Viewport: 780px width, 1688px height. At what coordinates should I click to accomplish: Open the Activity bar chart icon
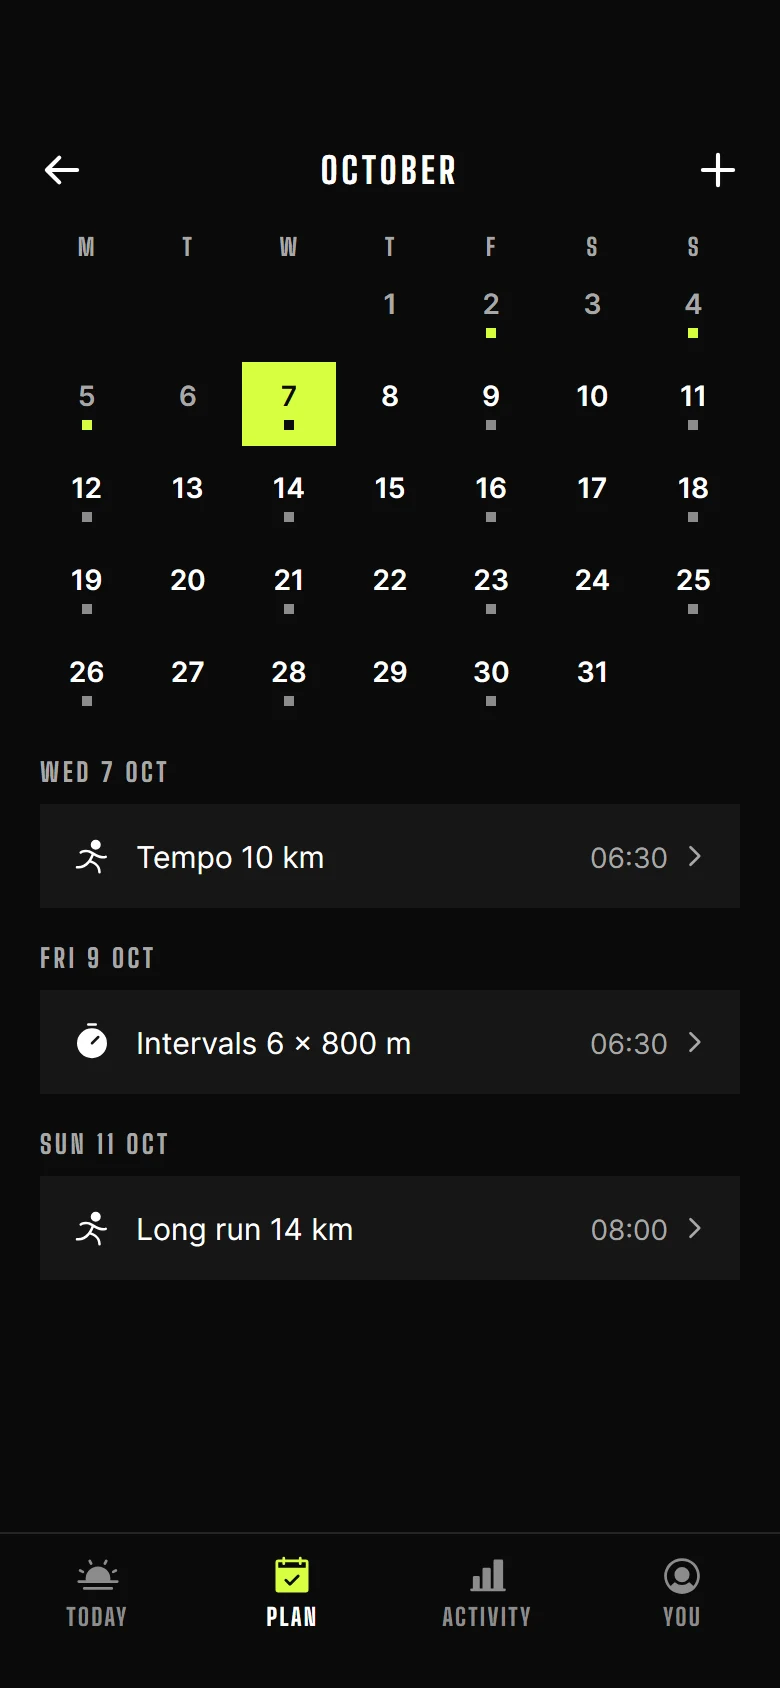(x=487, y=1576)
